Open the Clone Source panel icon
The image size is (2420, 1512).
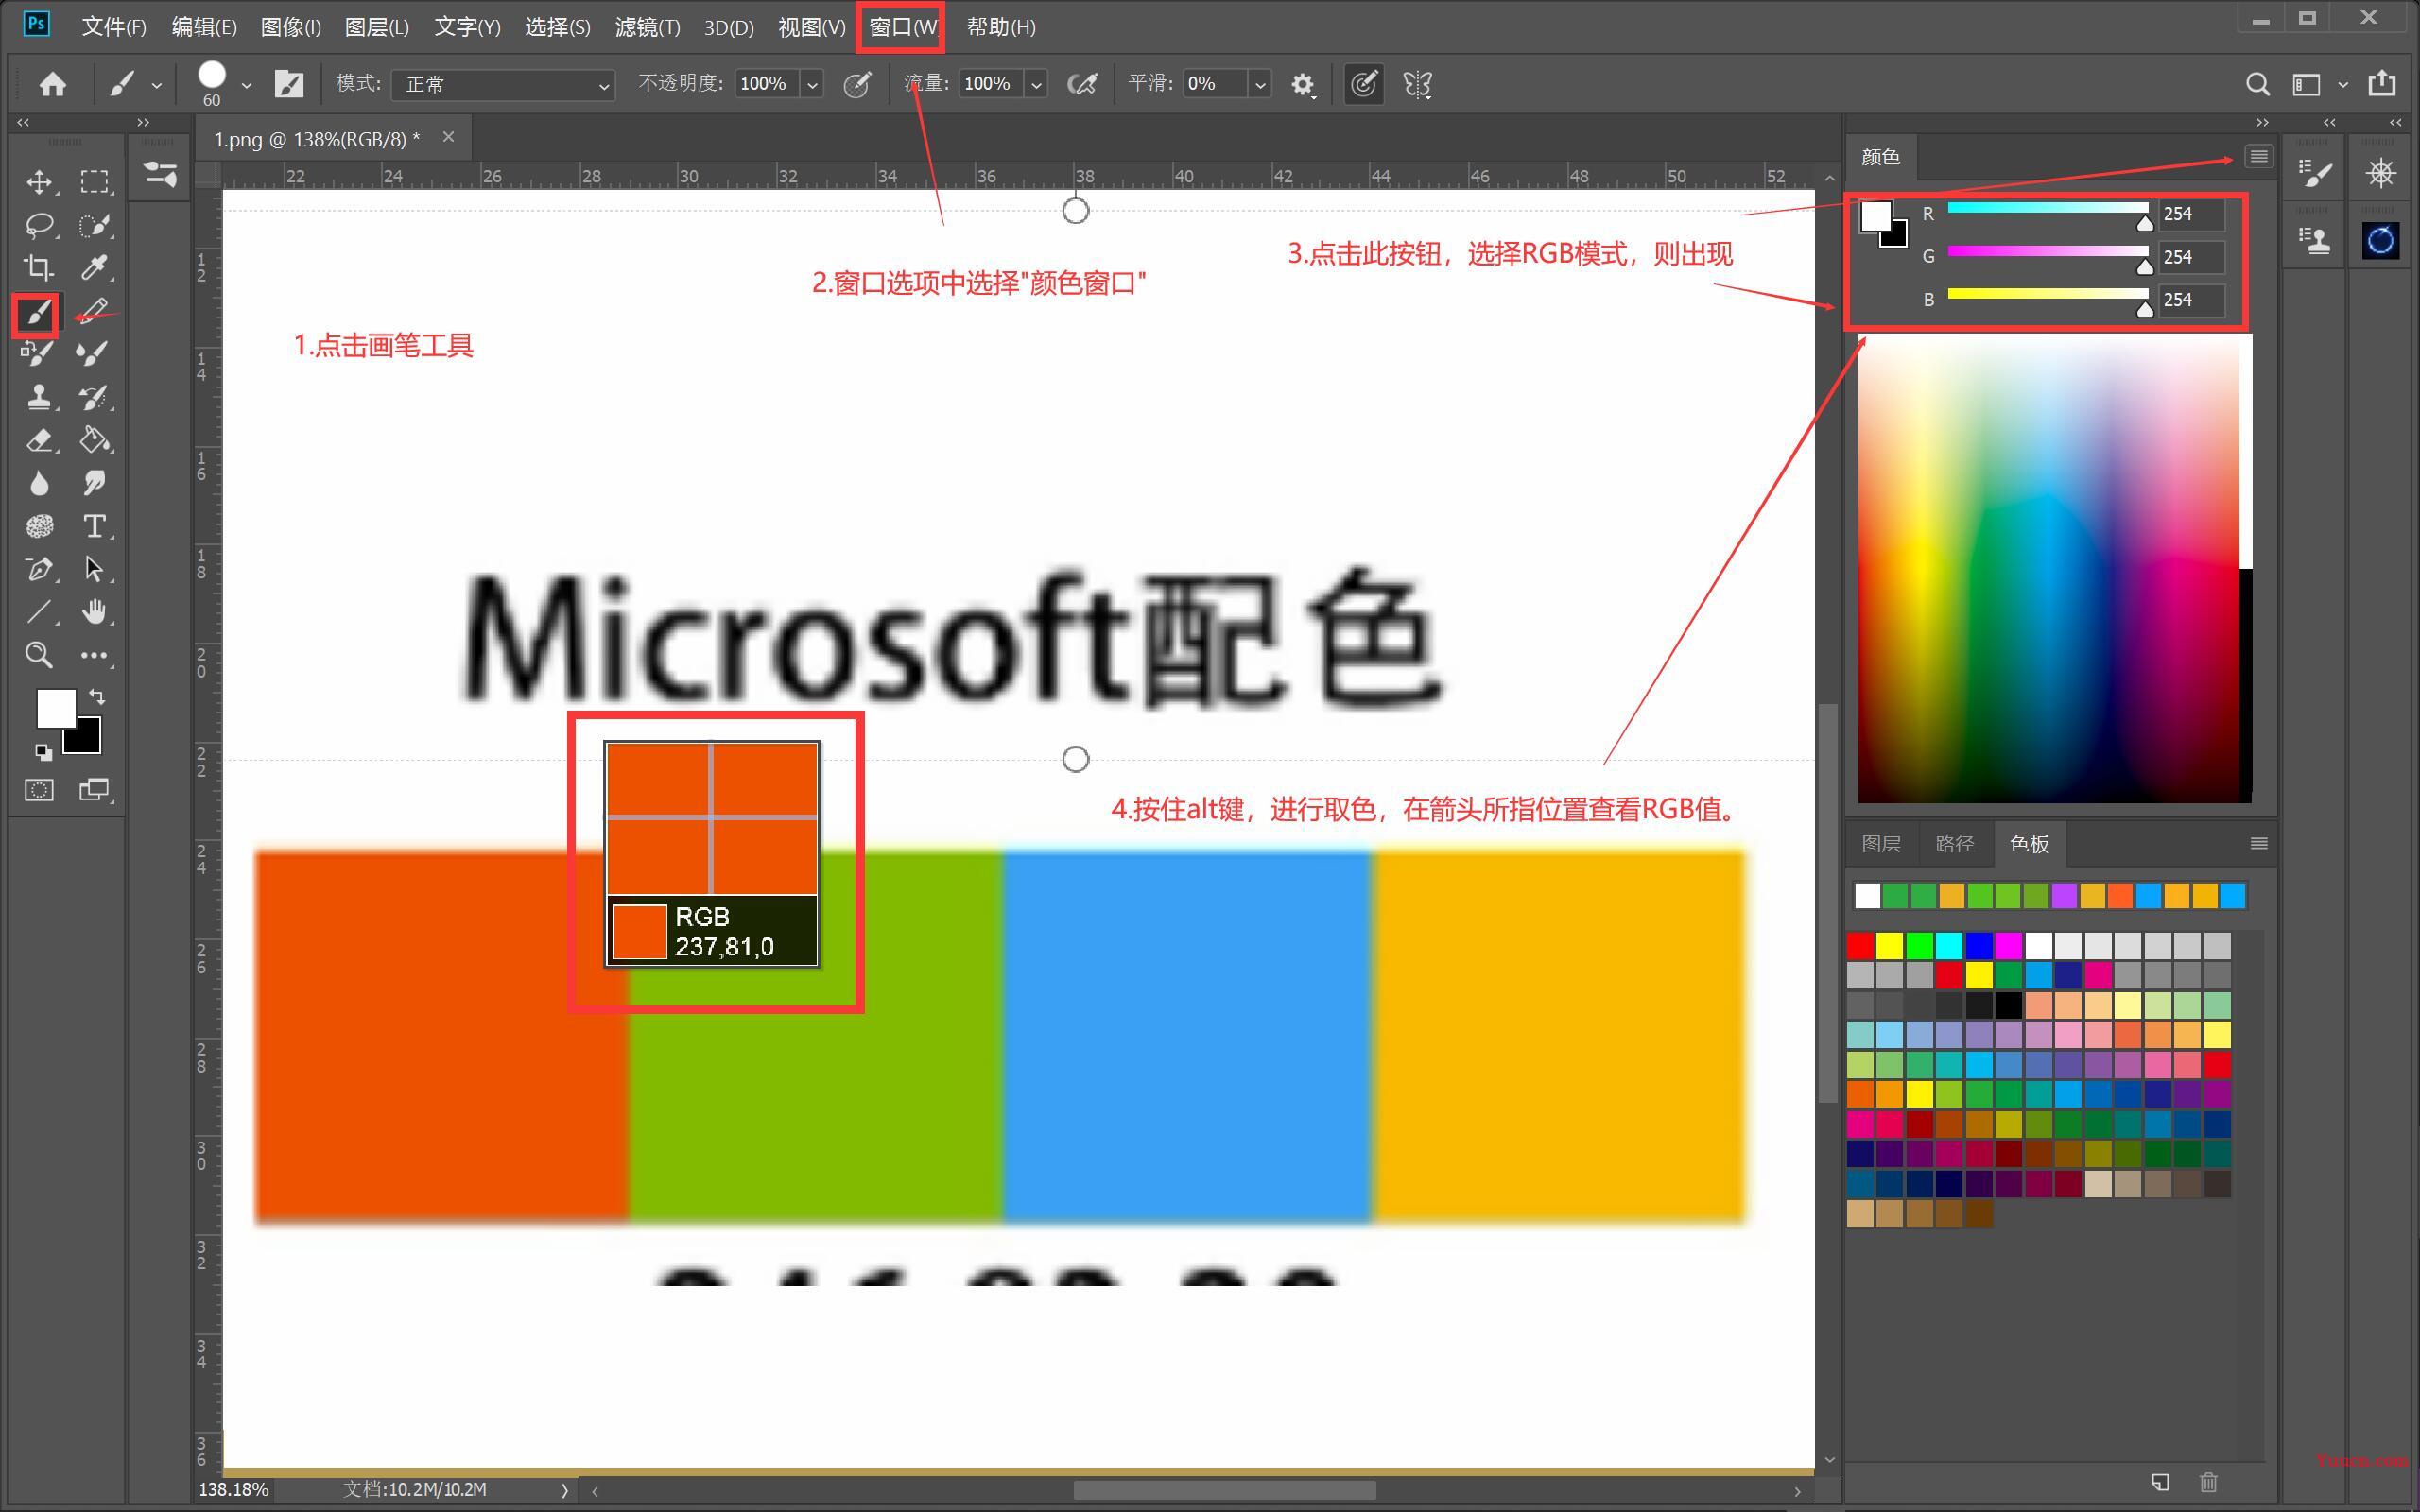pos(2315,240)
